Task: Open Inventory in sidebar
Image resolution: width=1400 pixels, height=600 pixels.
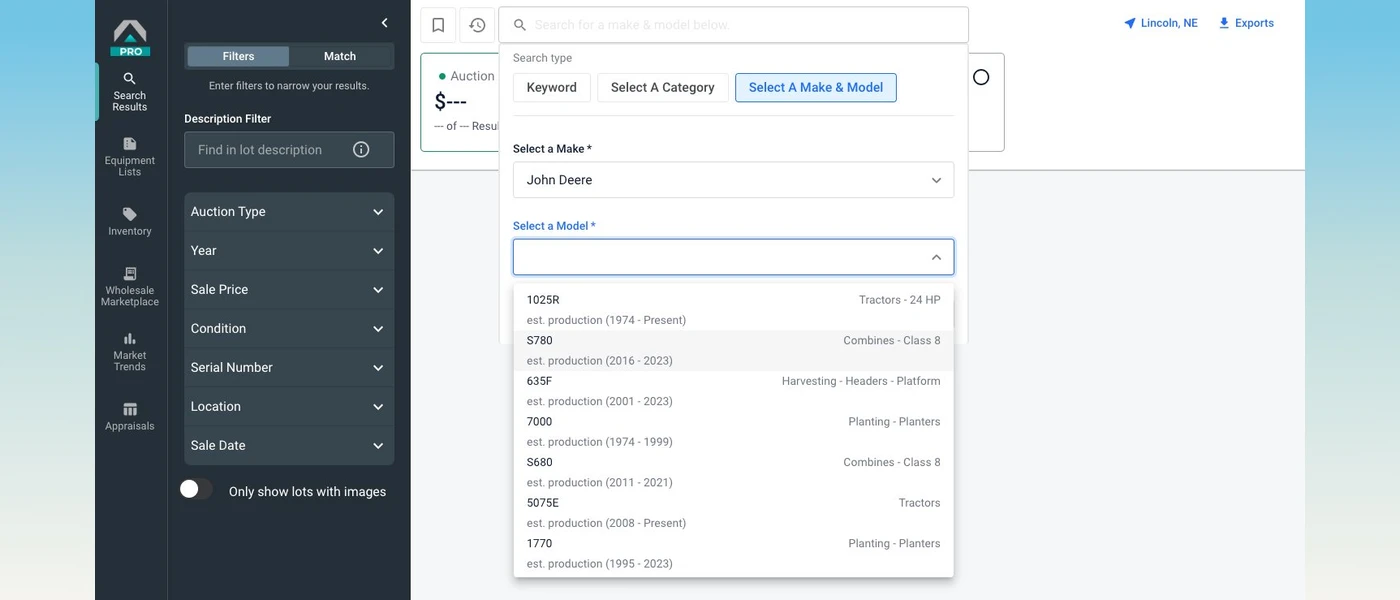Action: (x=130, y=221)
